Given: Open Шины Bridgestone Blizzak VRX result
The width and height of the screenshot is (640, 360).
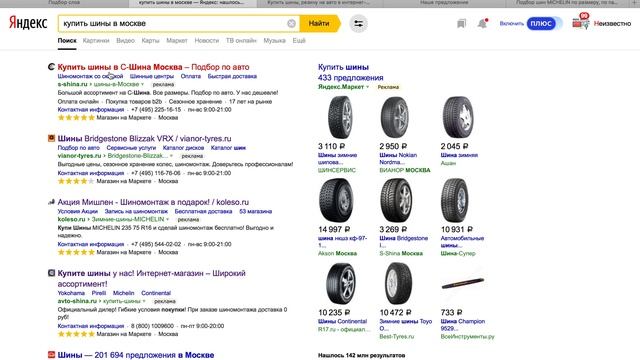Looking at the screenshot, I should [144, 139].
